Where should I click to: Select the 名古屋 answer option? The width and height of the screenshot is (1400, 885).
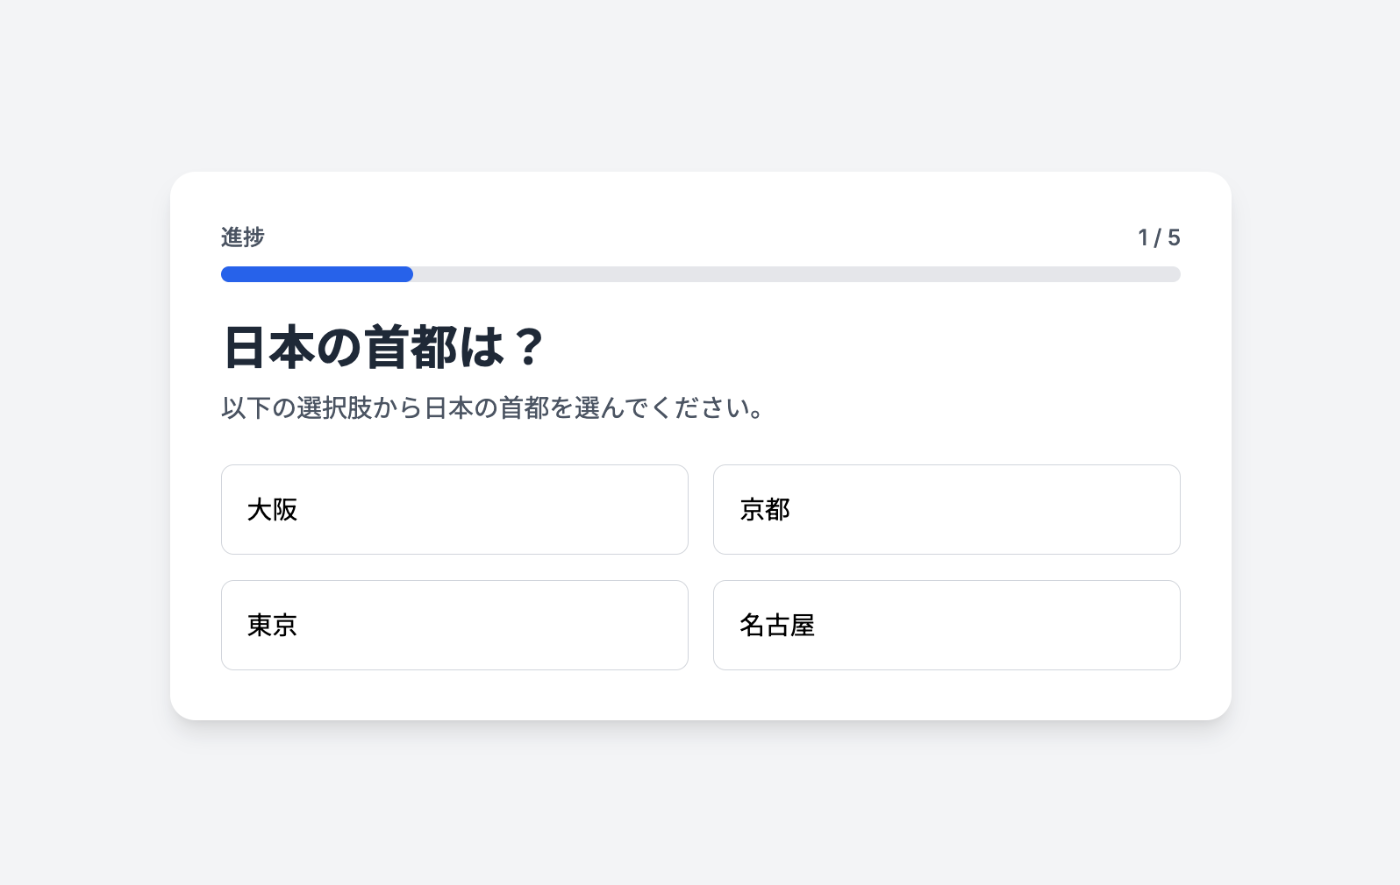(x=946, y=625)
